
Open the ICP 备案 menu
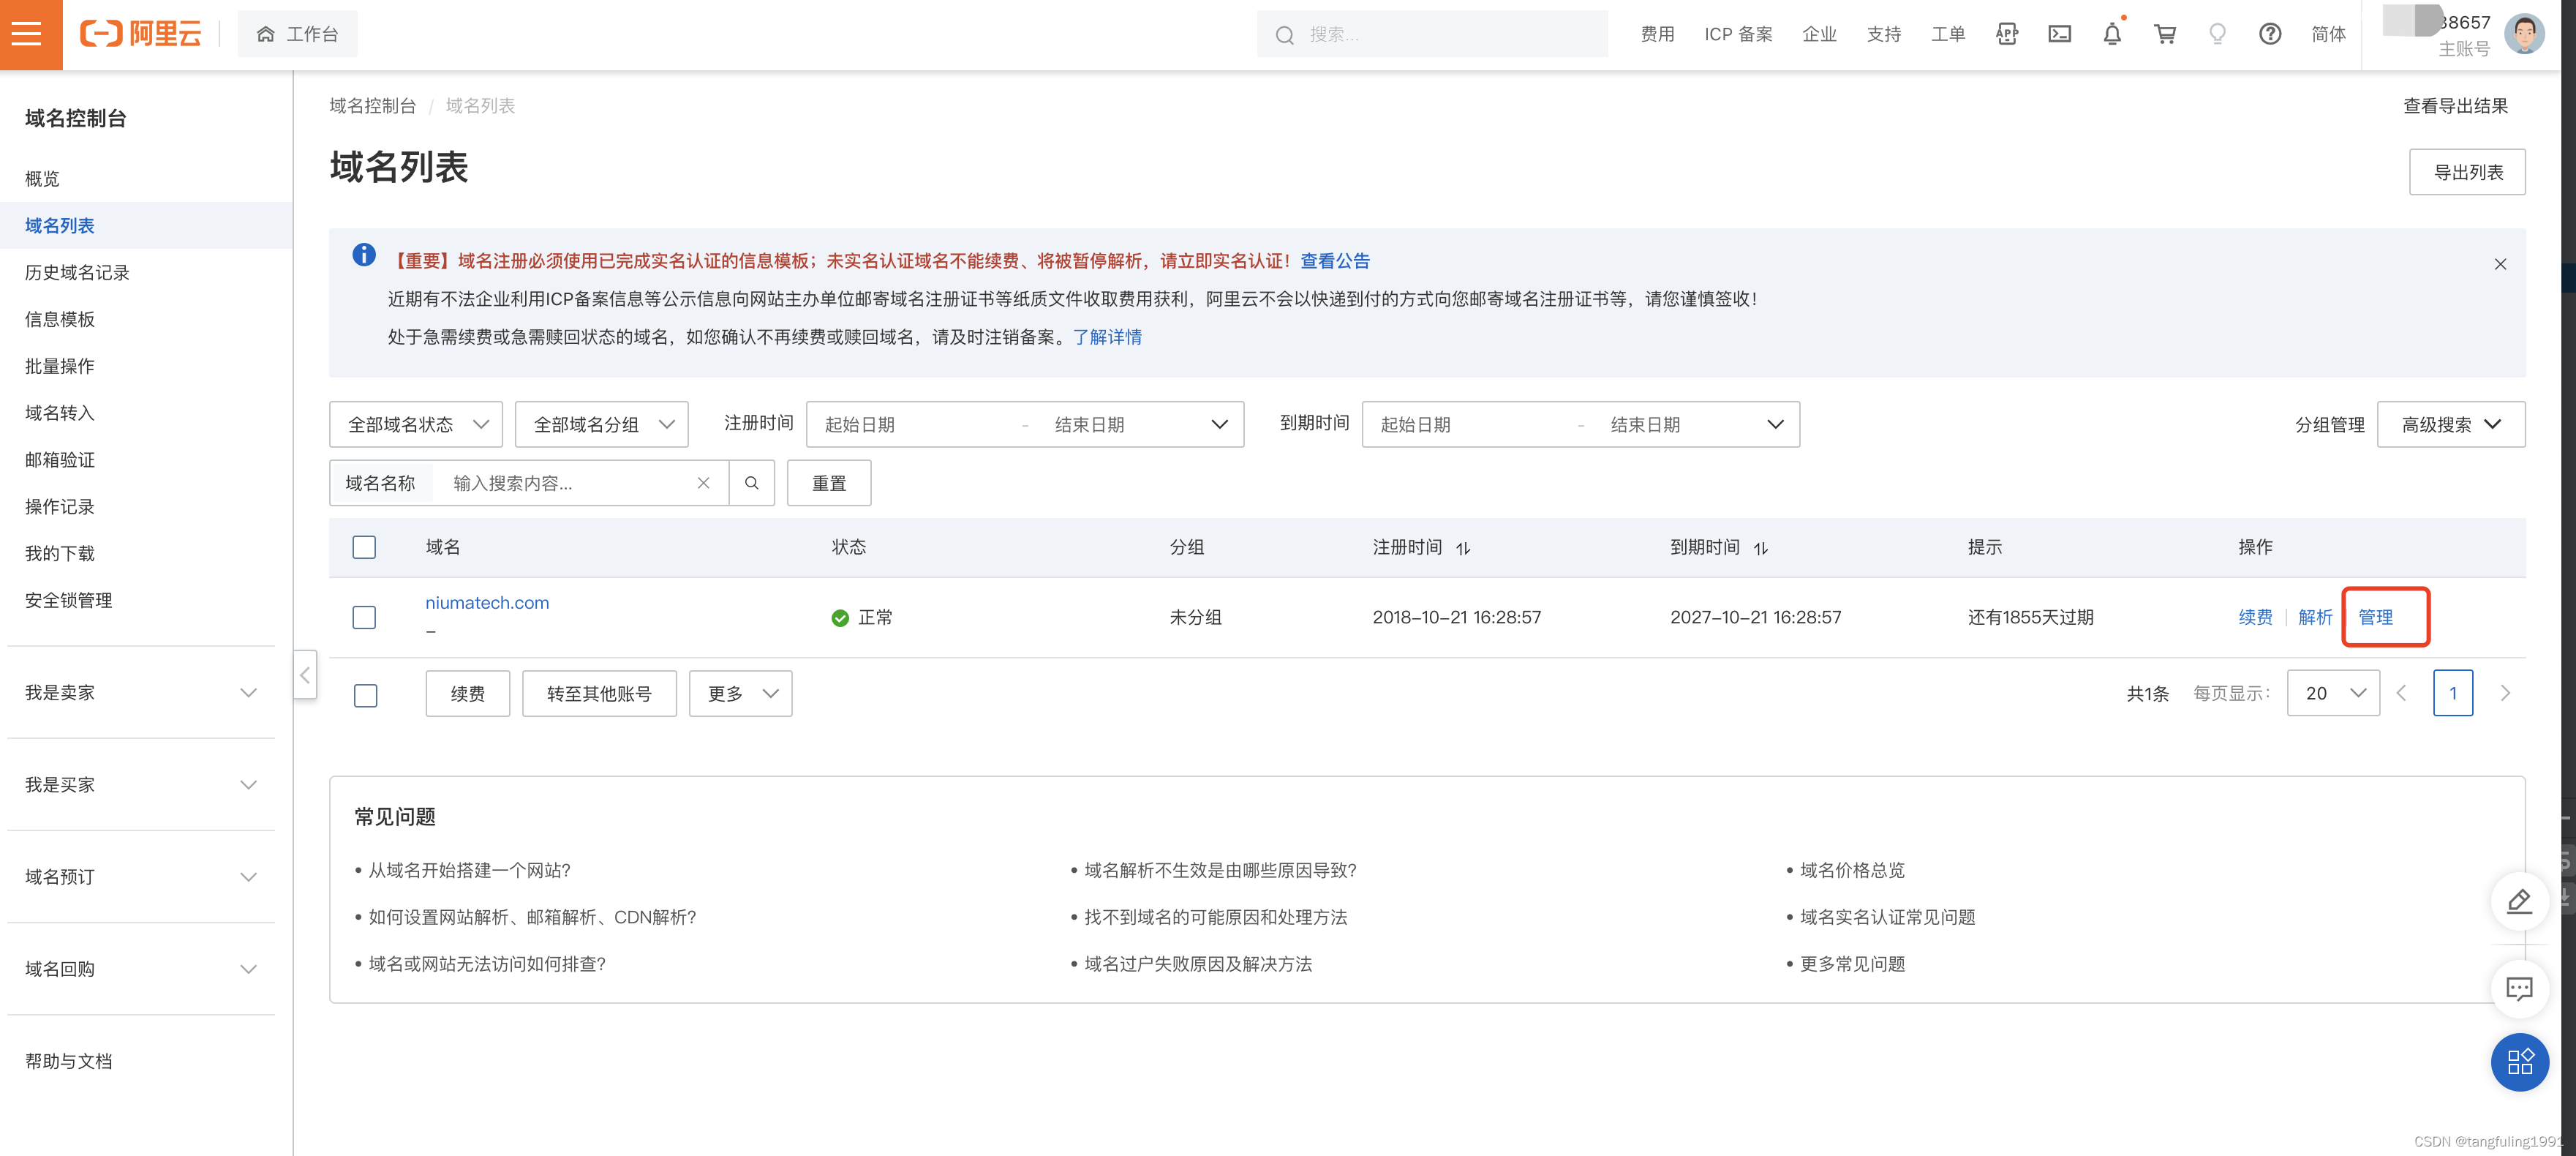[1738, 34]
